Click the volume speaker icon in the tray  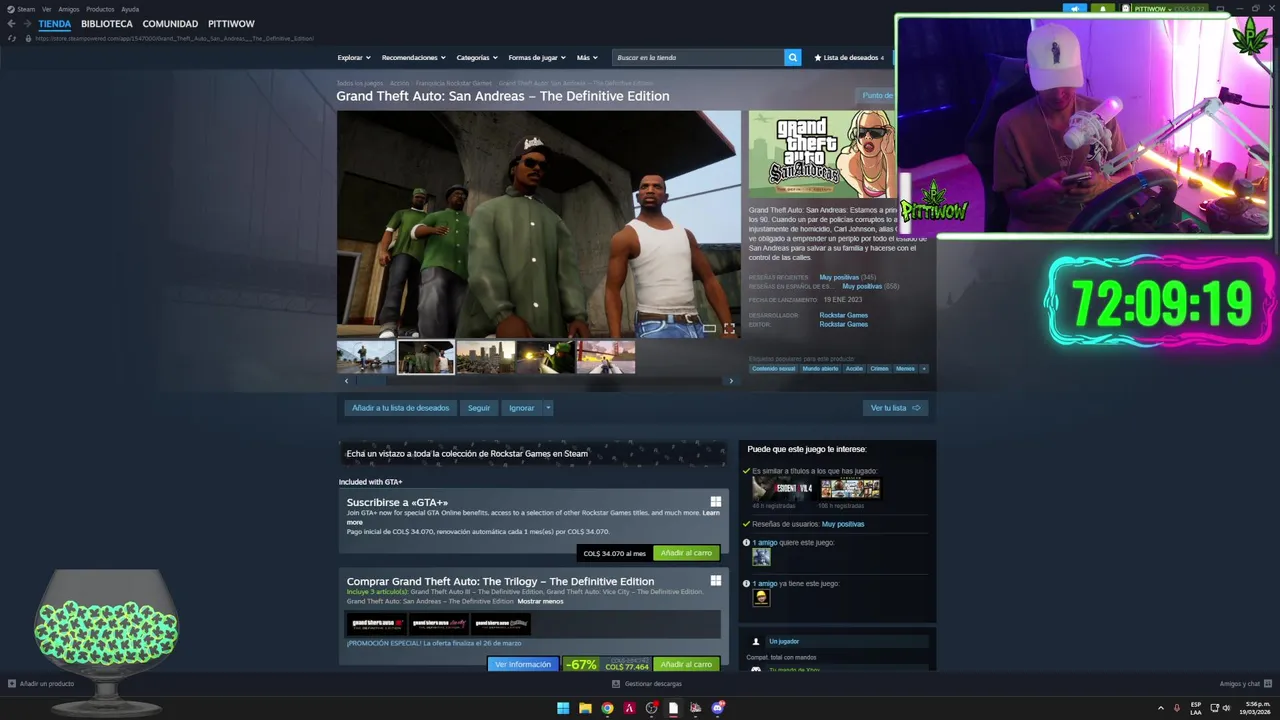coord(1226,708)
